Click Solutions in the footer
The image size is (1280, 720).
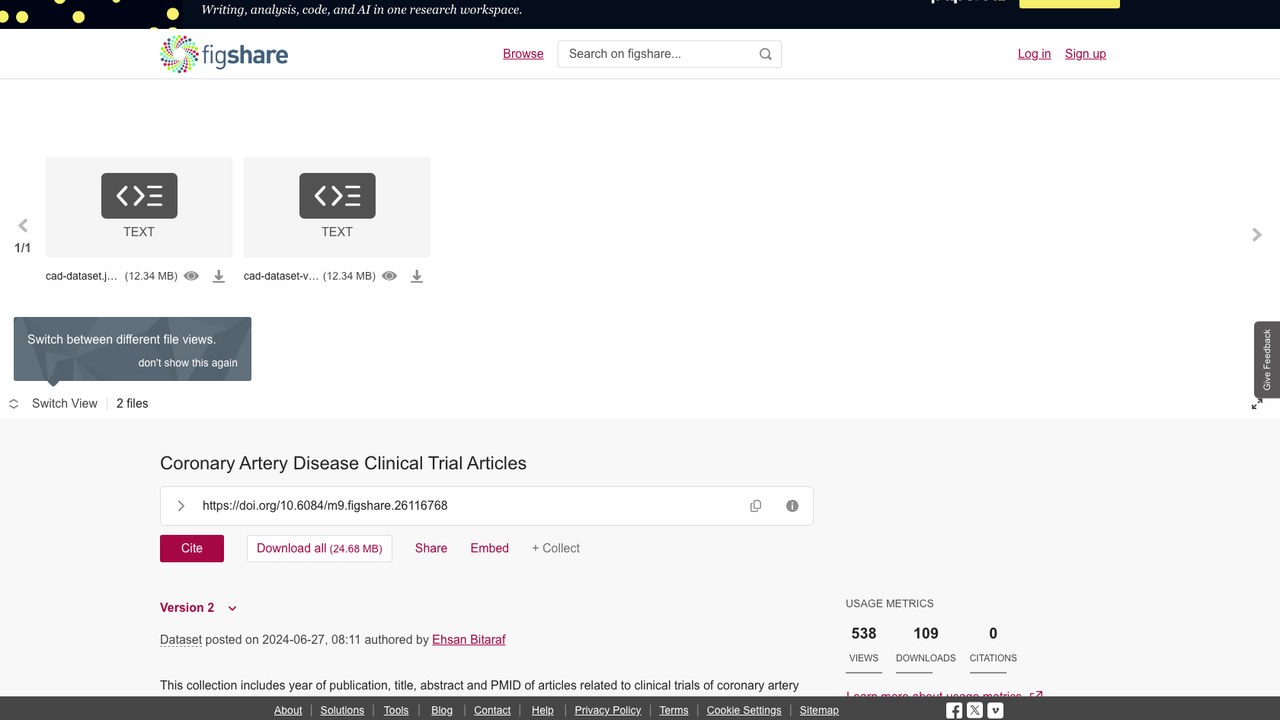pyautogui.click(x=342, y=710)
